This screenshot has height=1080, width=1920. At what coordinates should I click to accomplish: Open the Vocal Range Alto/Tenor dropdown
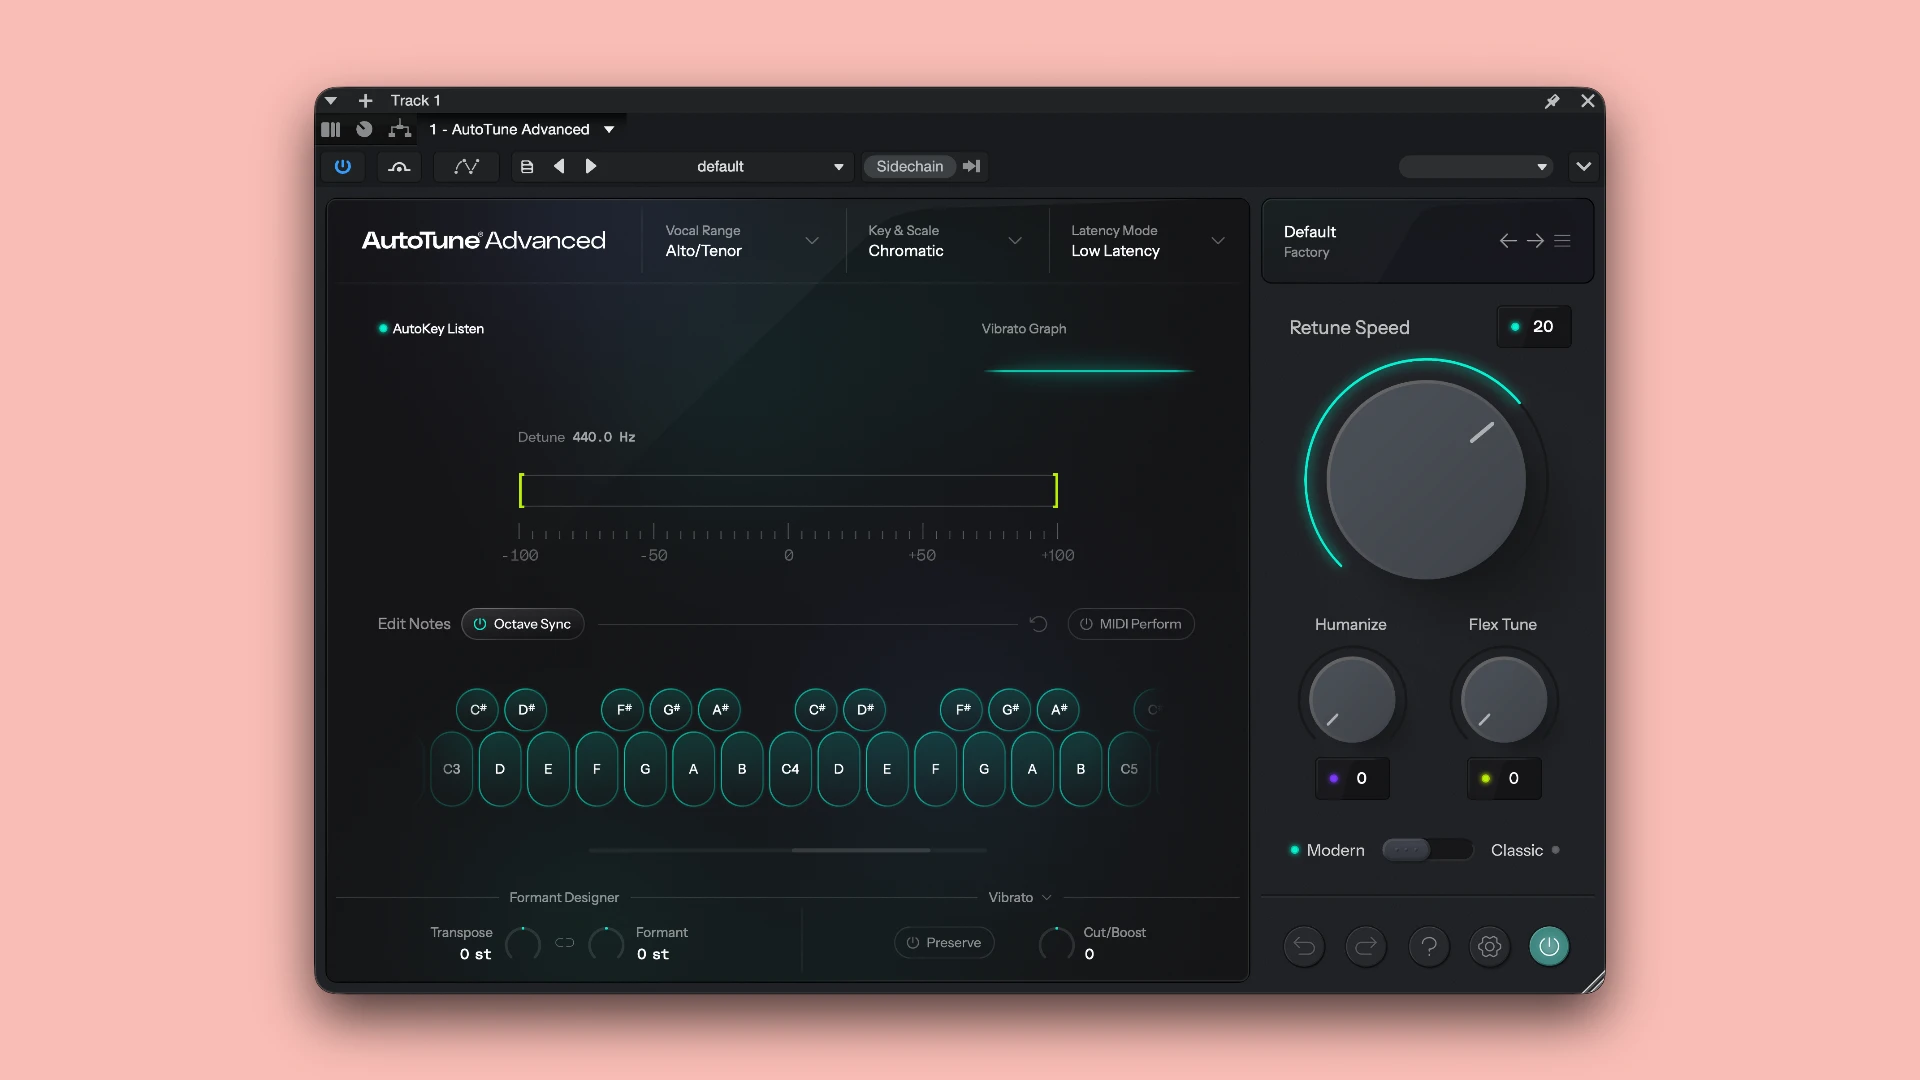(742, 241)
